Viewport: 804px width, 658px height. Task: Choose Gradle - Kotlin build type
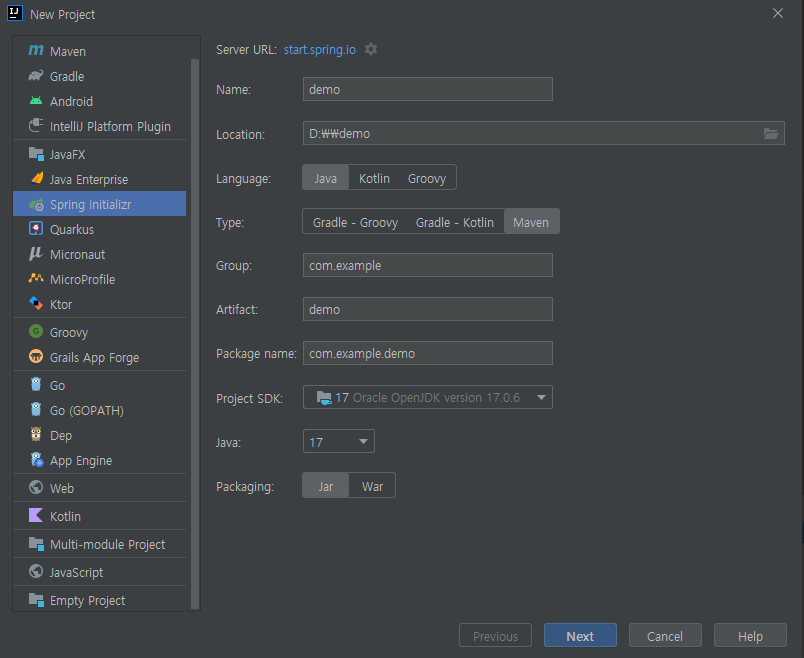coord(455,222)
